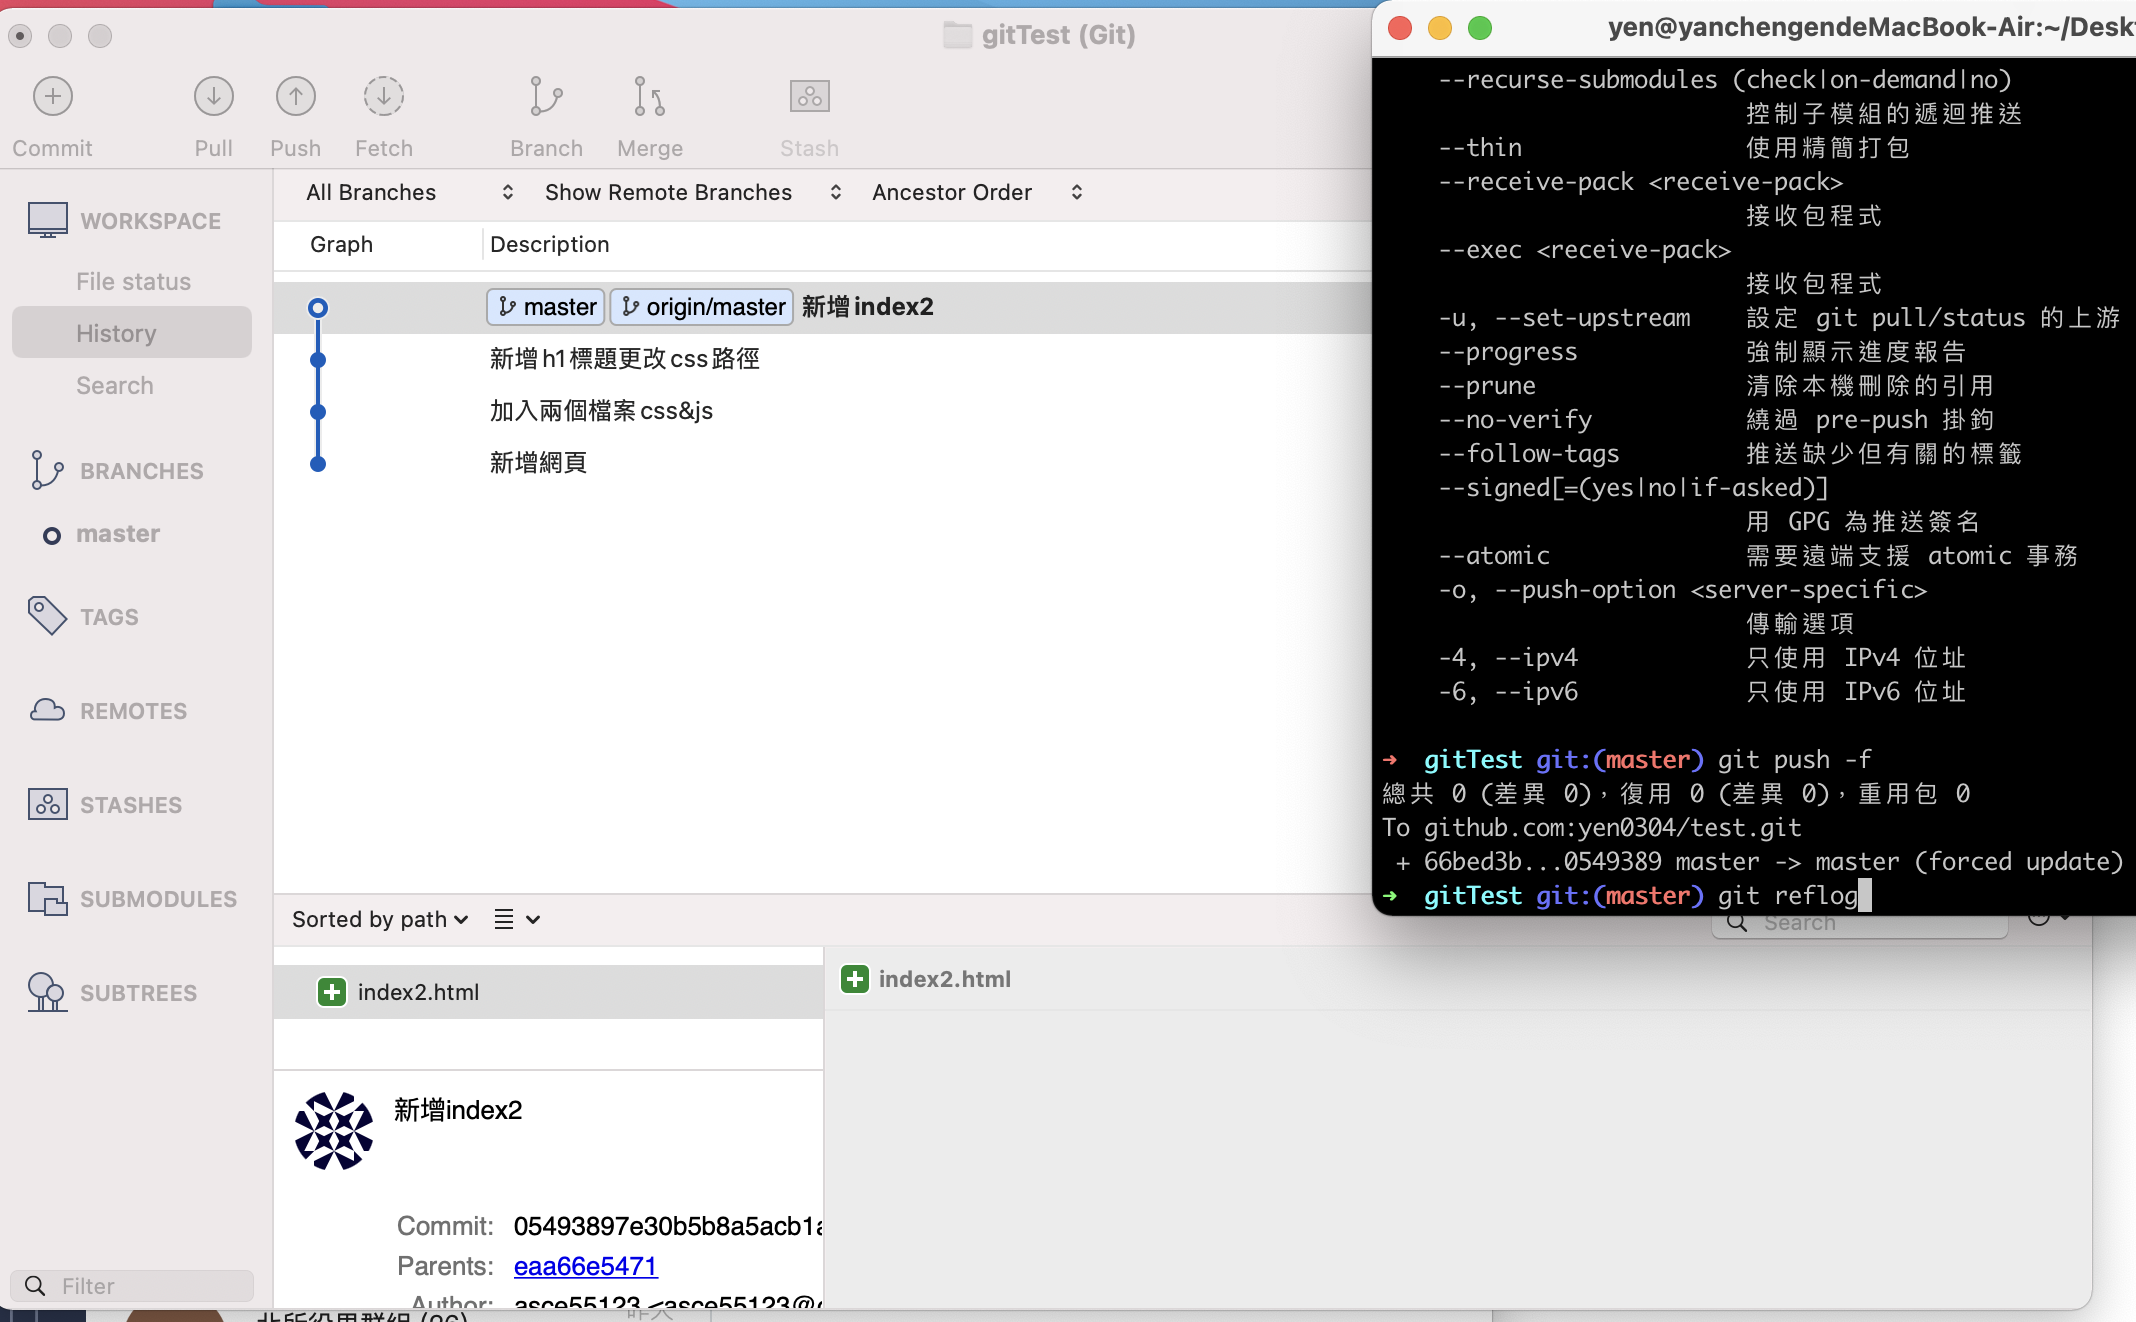Open File status in Workspace
The height and width of the screenshot is (1322, 2136).
133,281
